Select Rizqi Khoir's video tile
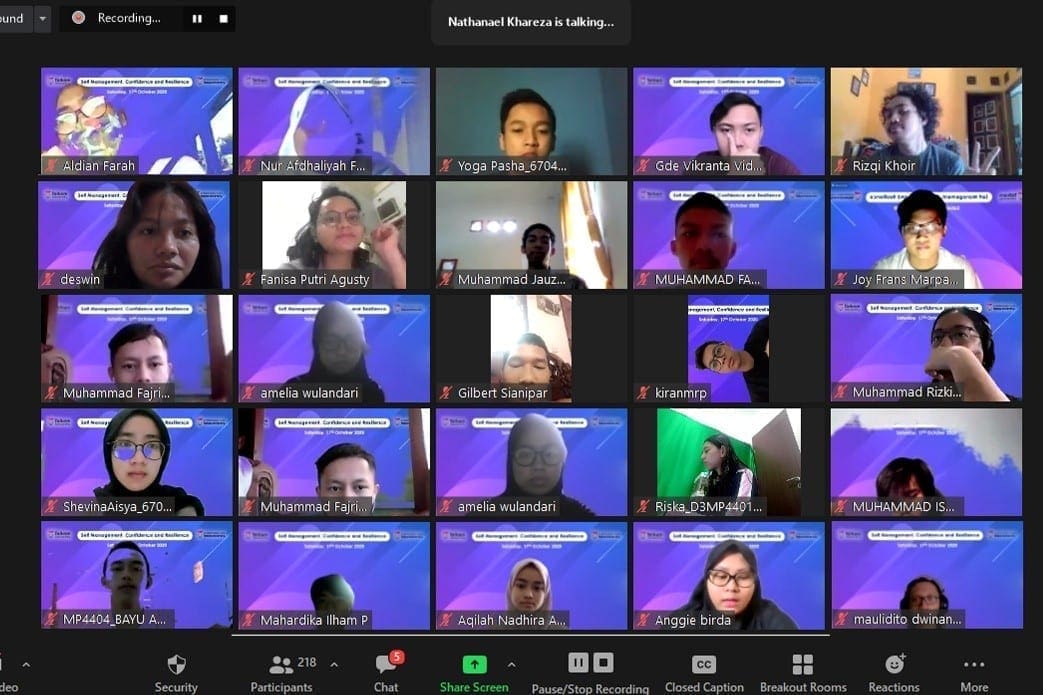 point(926,121)
